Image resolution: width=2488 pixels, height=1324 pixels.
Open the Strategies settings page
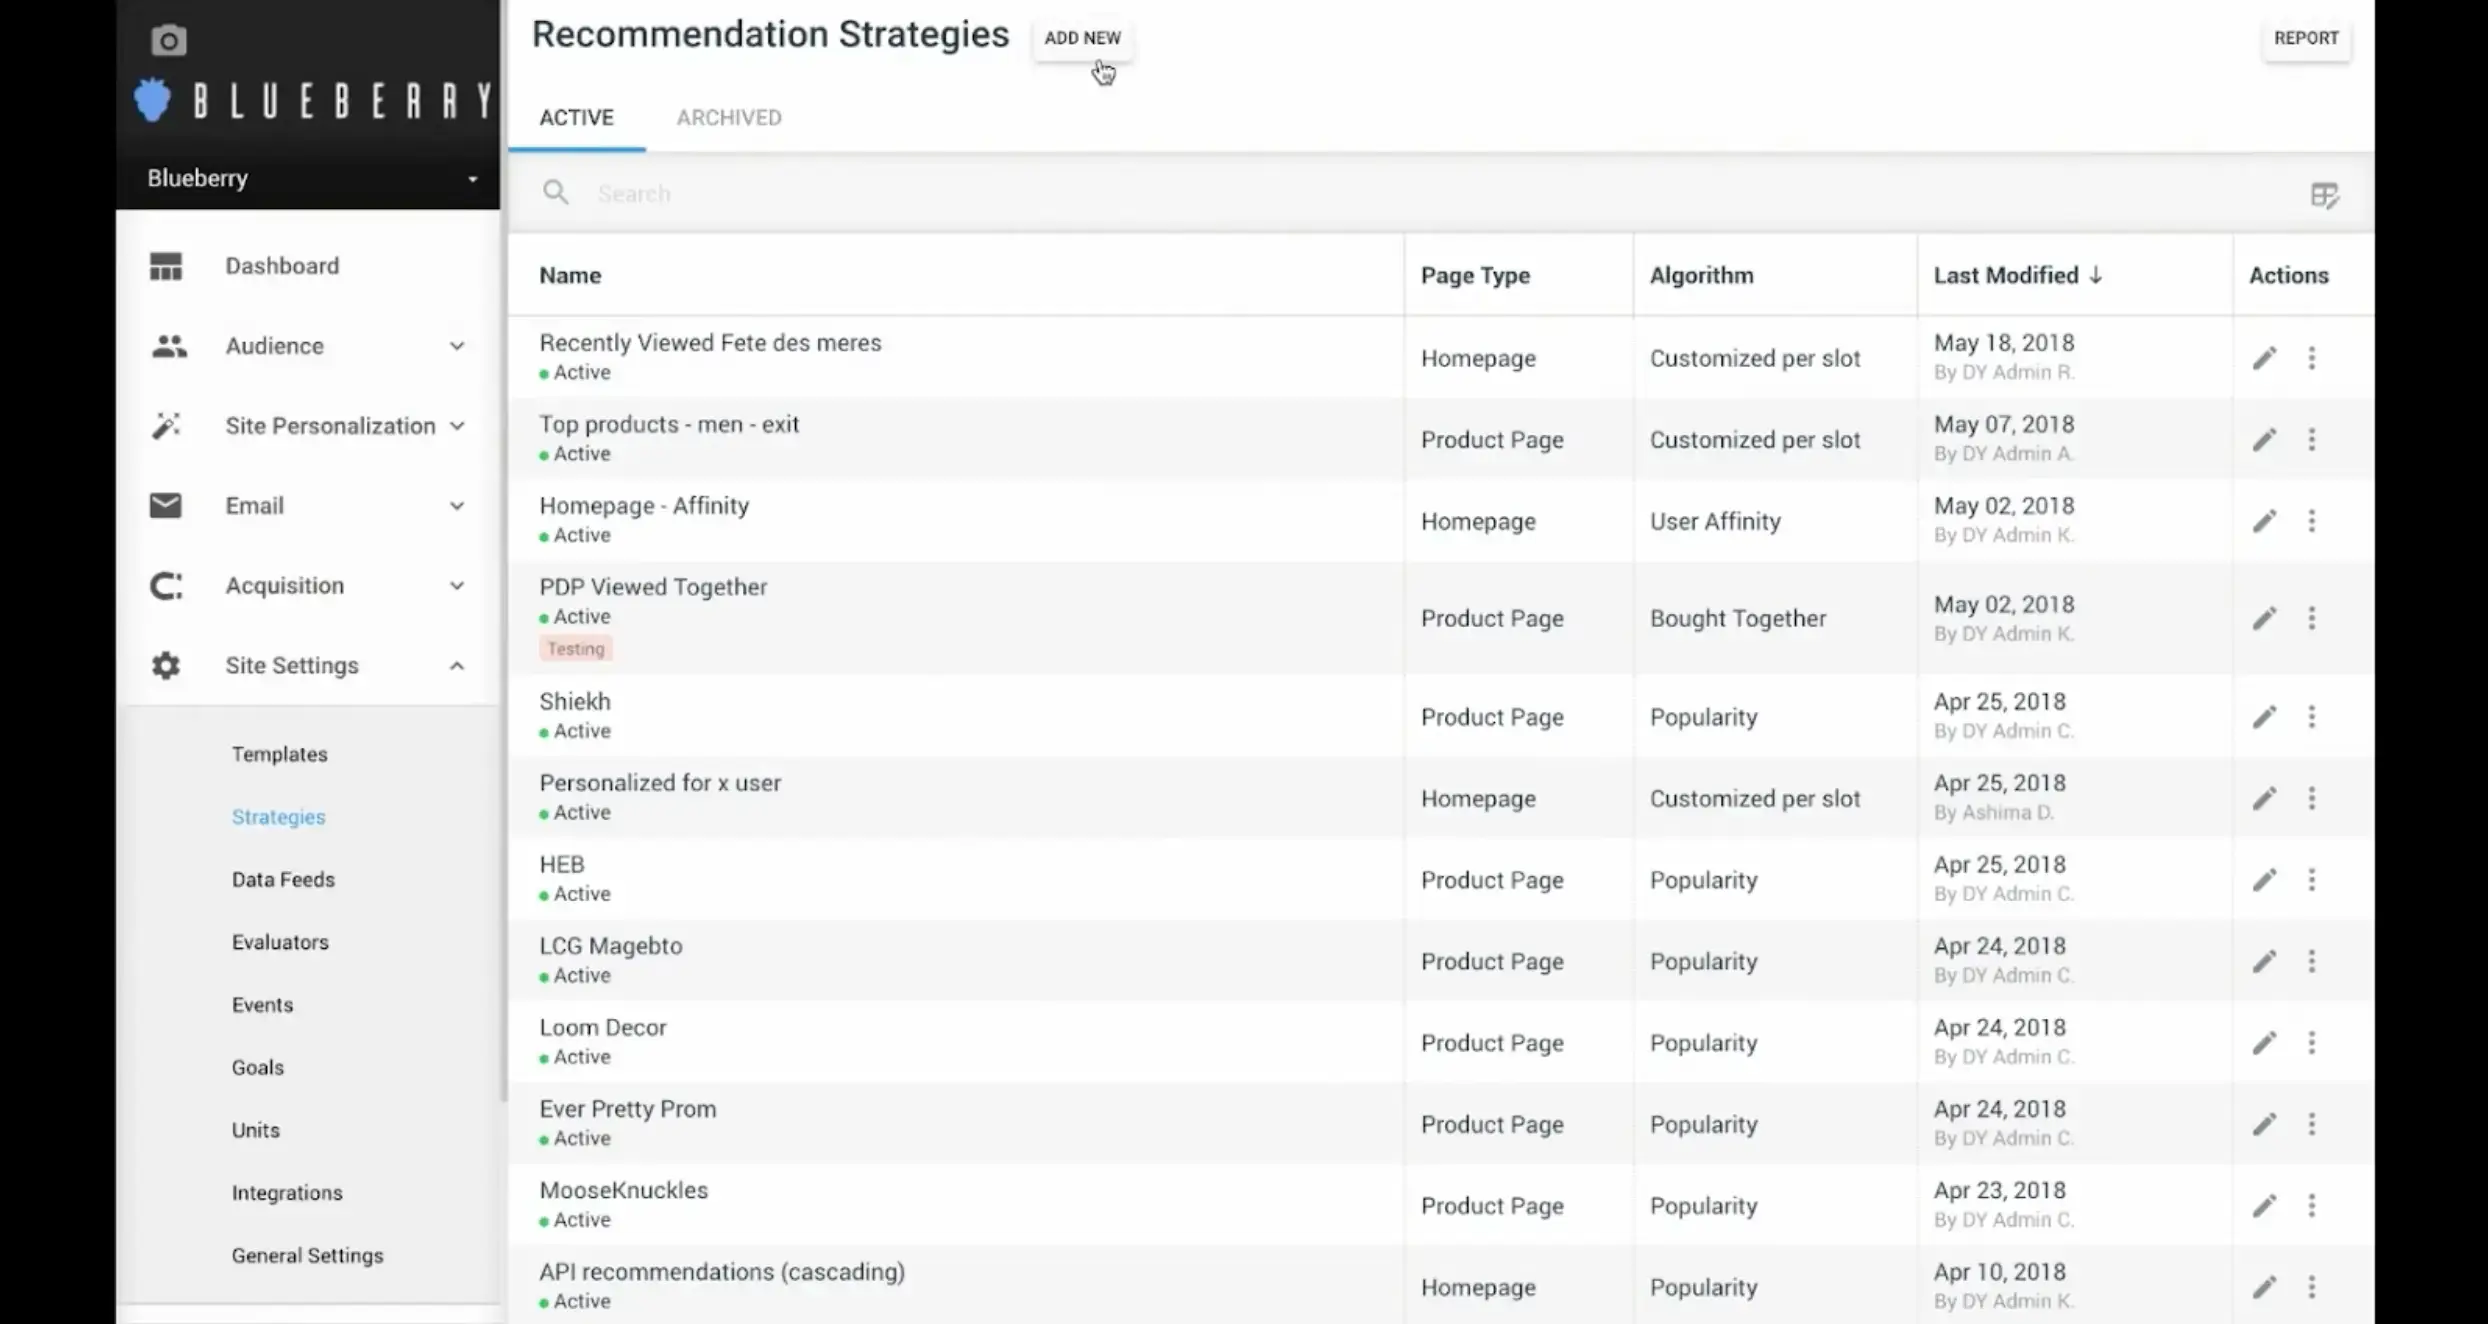(278, 816)
